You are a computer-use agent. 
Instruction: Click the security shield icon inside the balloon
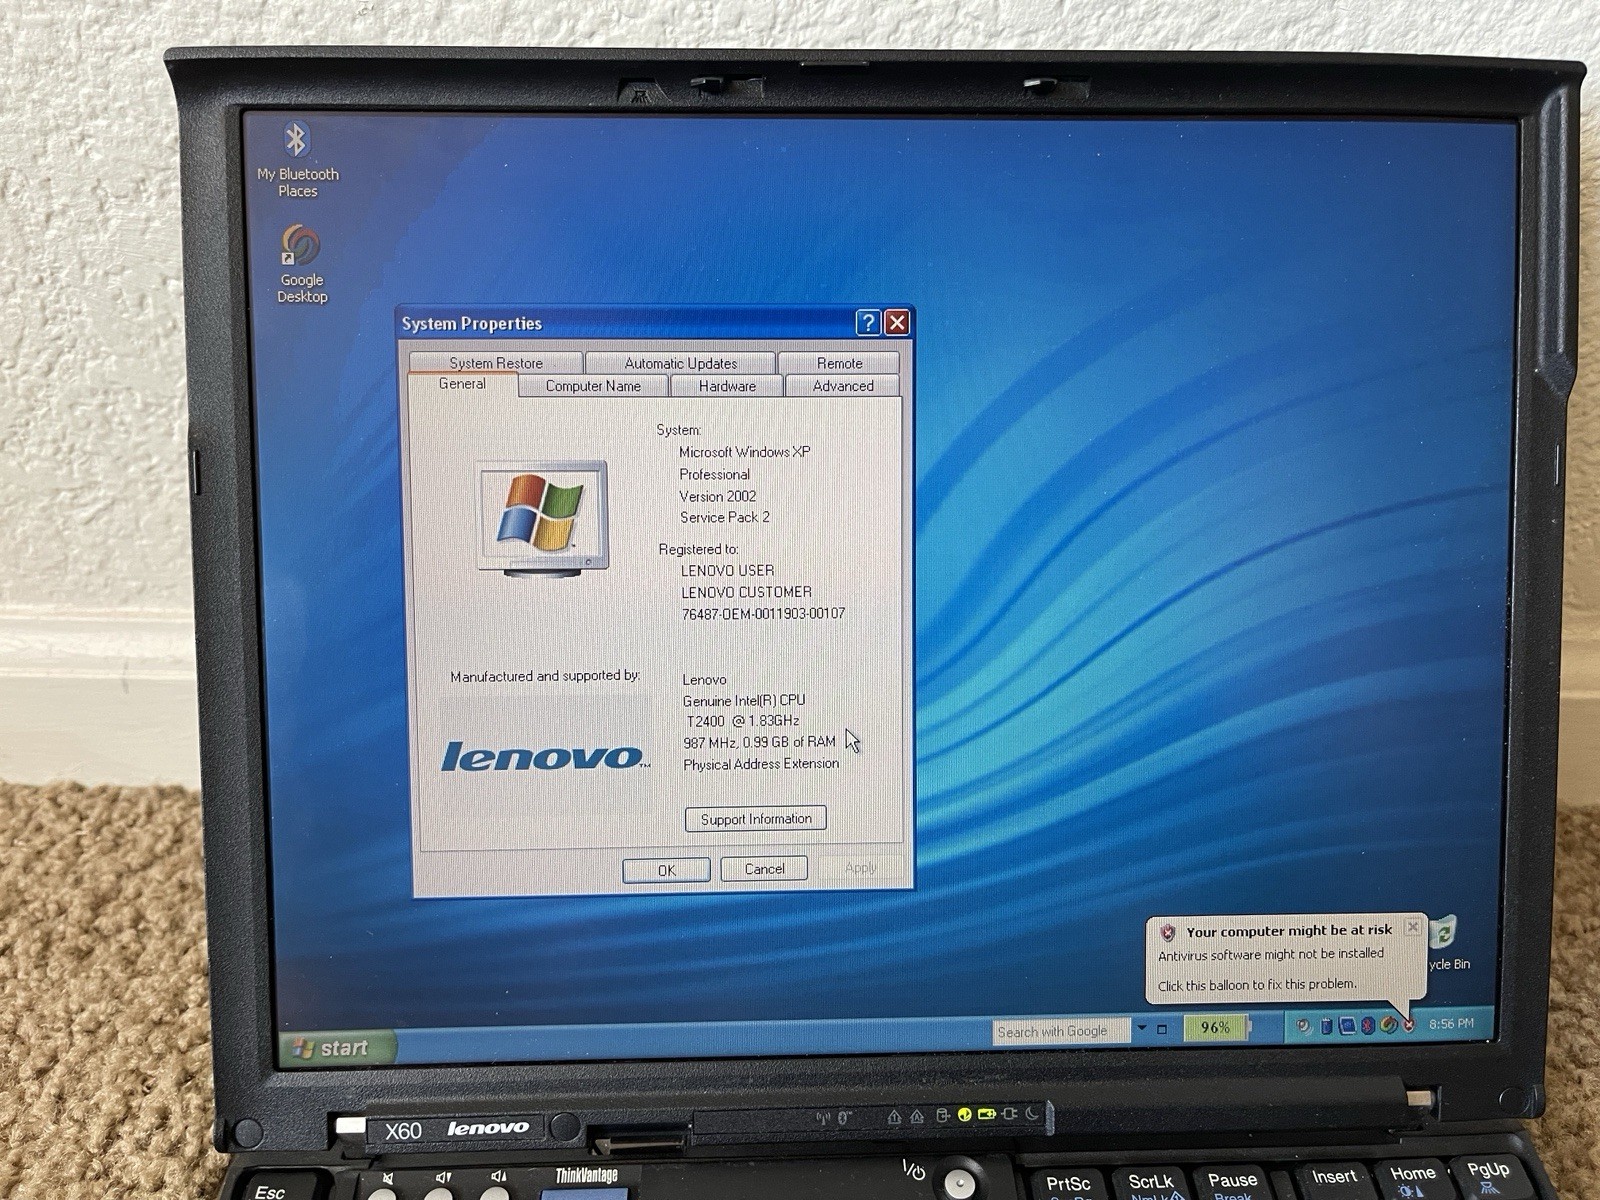[1167, 932]
